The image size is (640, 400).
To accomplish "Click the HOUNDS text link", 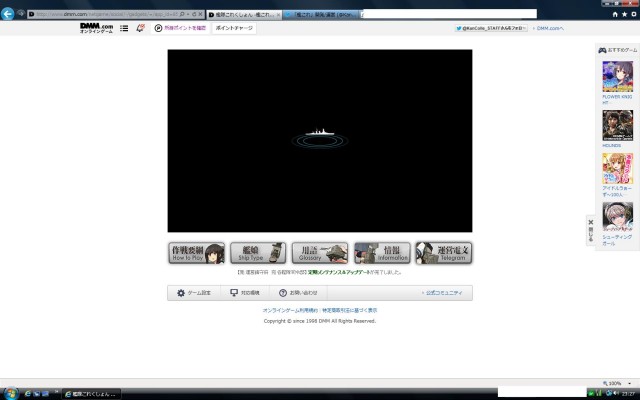I will click(611, 146).
